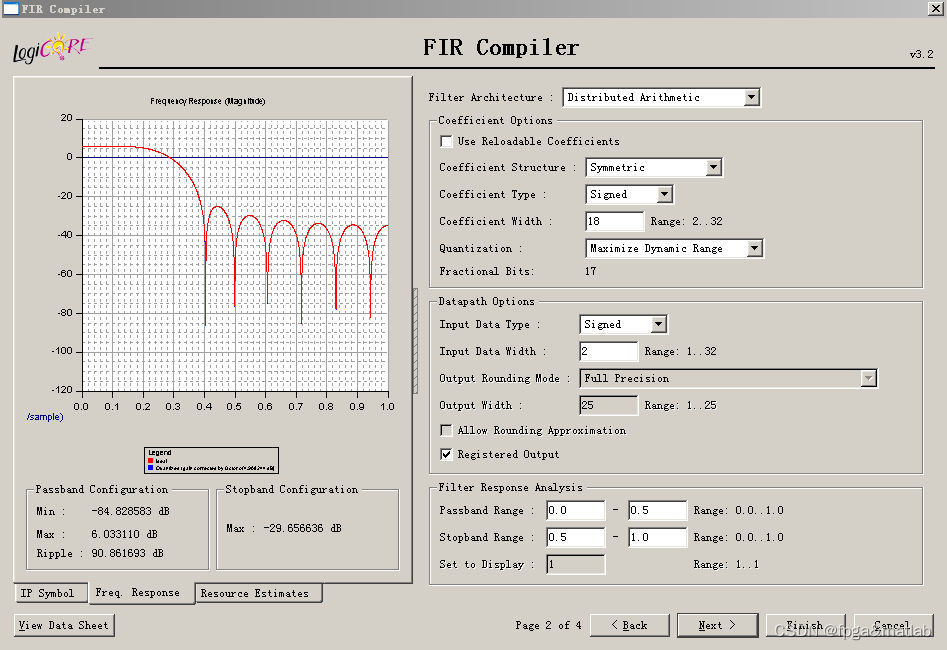Viewport: 947px width, 650px height.
Task: Click the panel splitter handle
Action: 416,341
